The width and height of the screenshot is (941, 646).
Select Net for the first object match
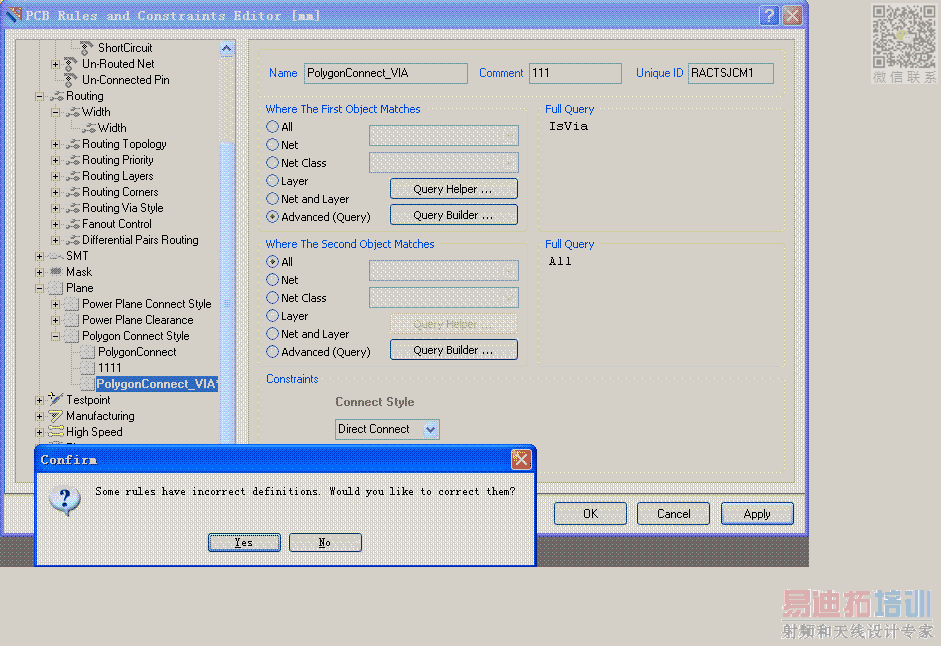click(x=272, y=145)
